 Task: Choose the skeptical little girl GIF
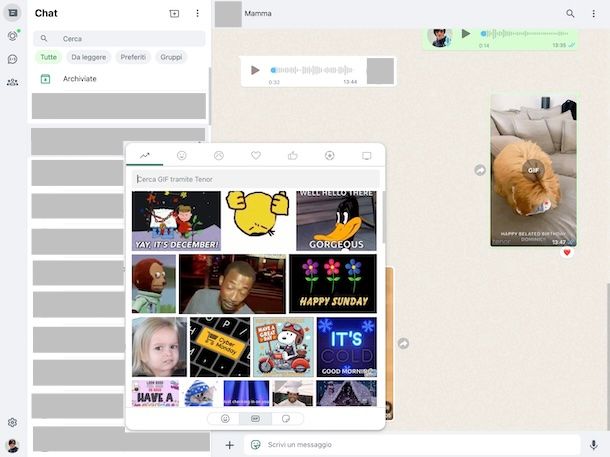(x=160, y=347)
